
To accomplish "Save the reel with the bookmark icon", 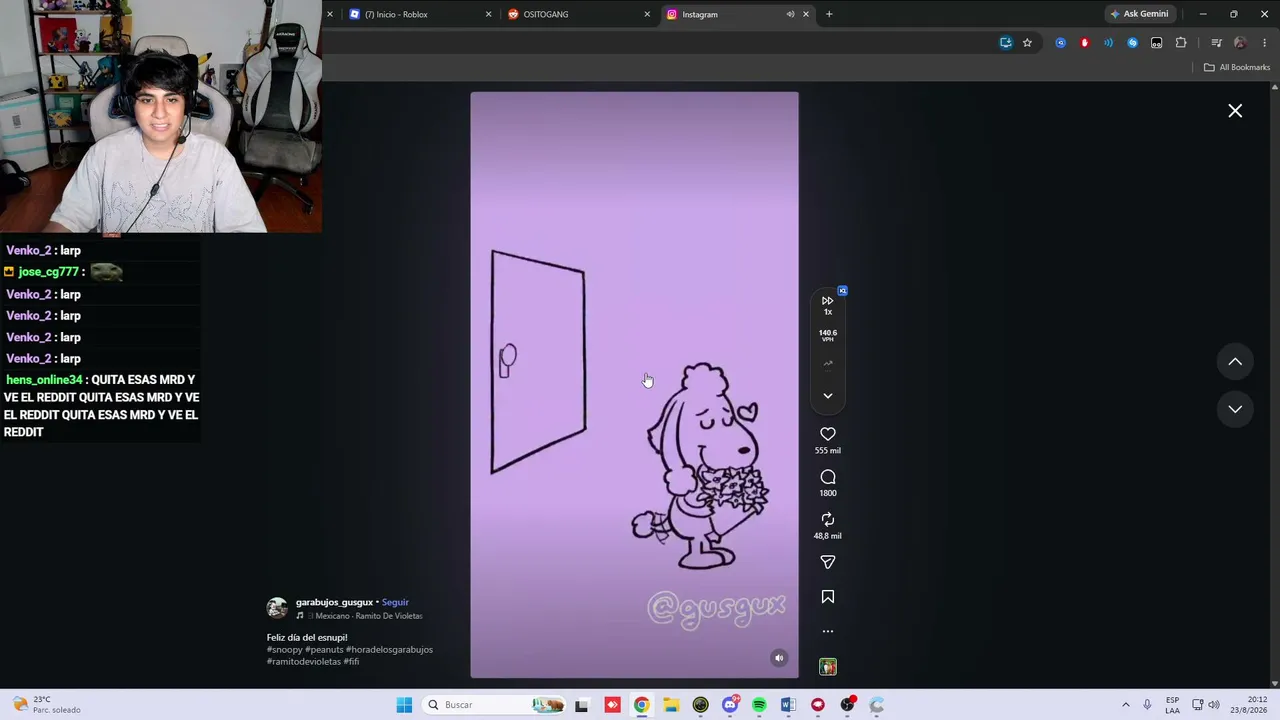I will click(x=828, y=597).
